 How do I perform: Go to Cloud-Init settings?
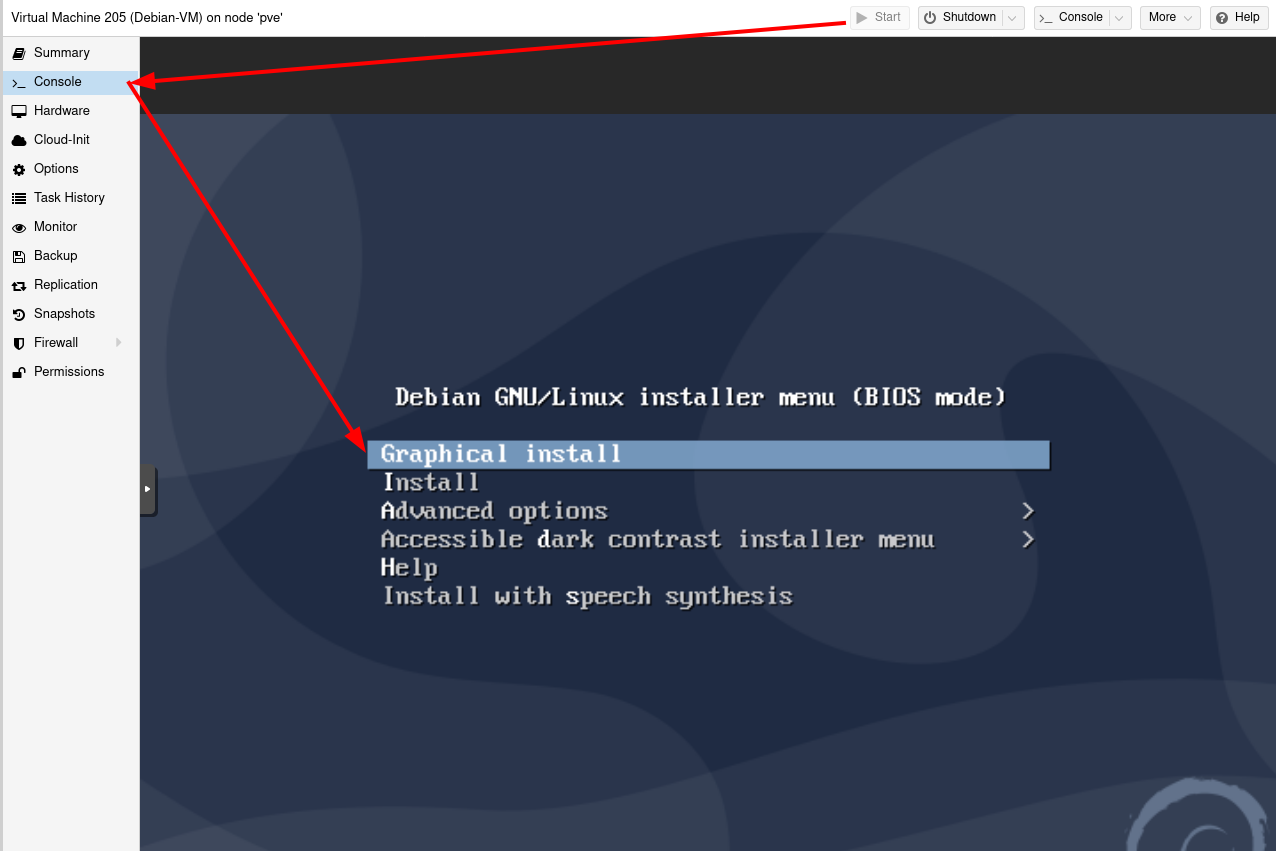[x=71, y=140]
